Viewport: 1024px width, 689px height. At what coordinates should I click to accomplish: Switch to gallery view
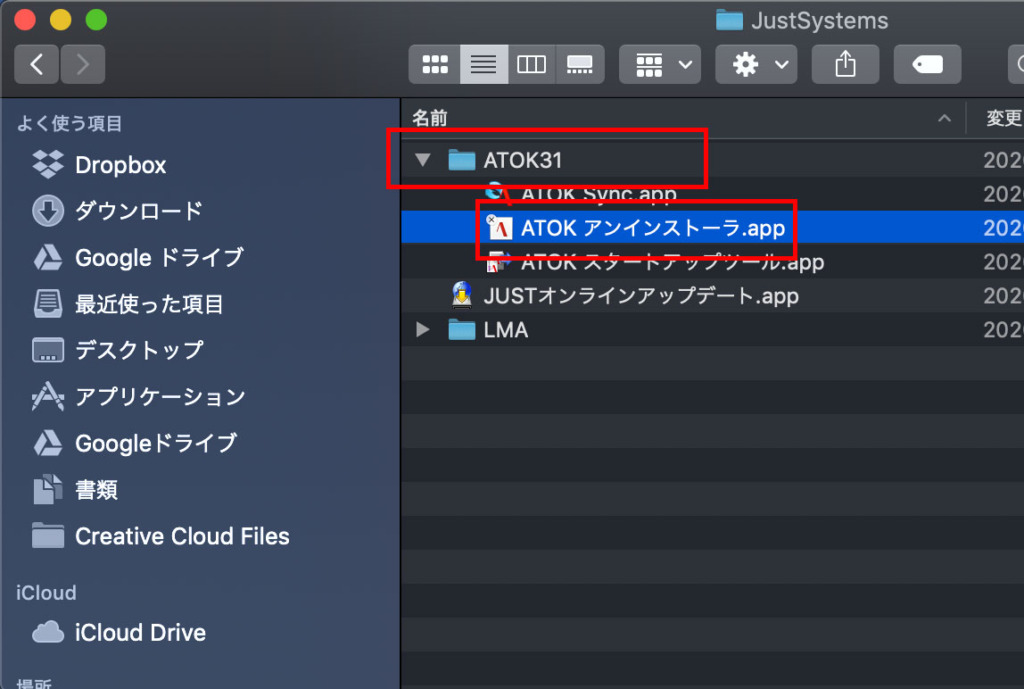579,64
